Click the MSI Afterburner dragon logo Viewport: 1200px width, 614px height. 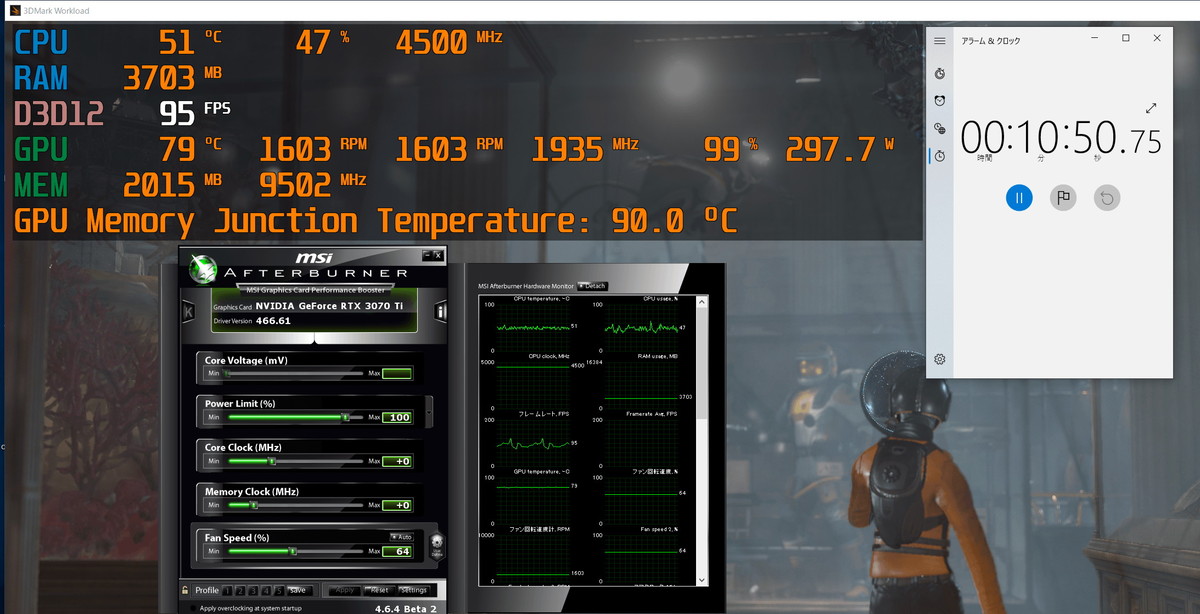(204, 270)
